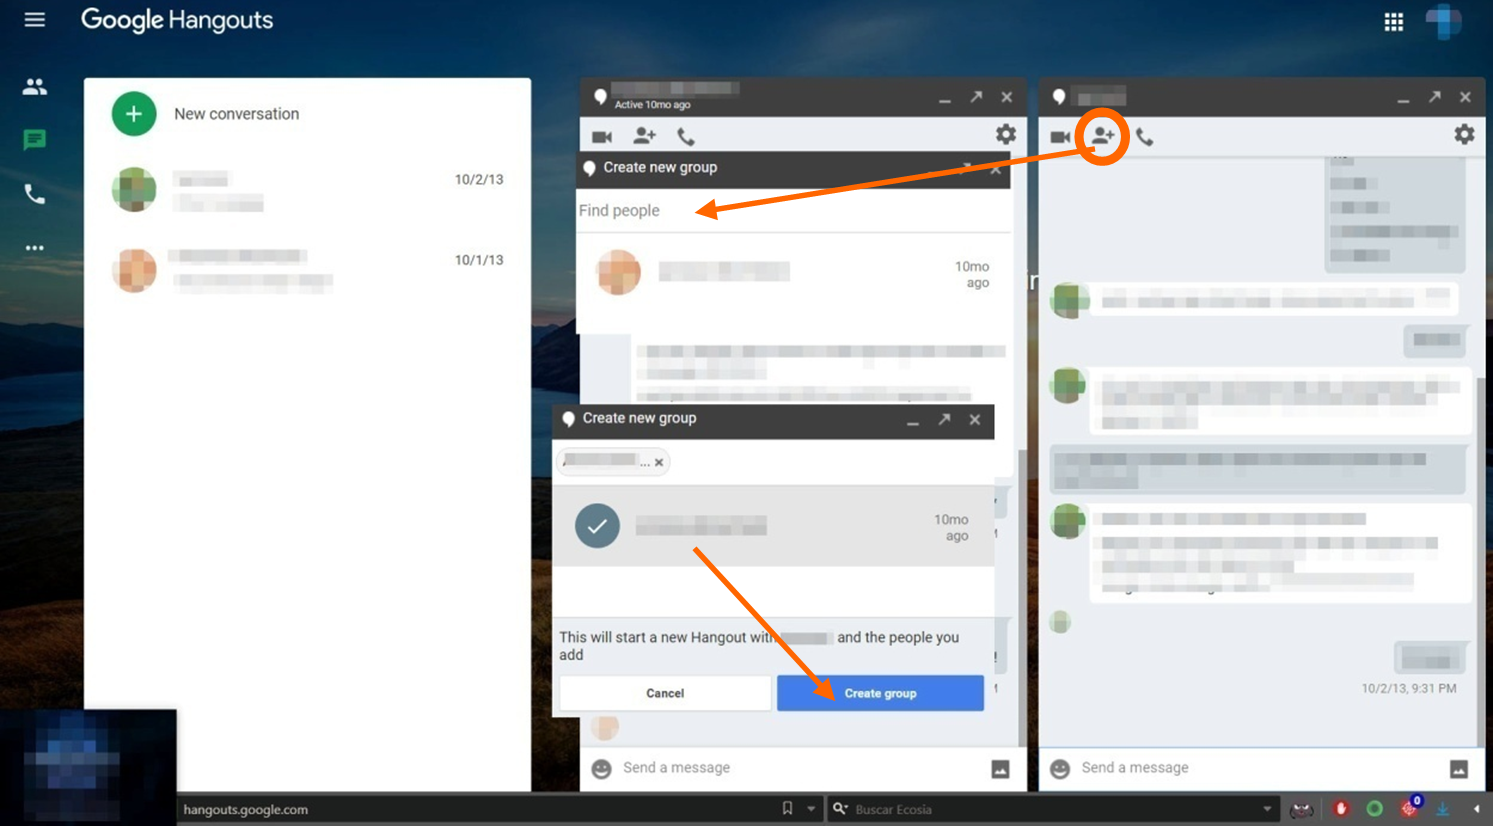The image size is (1494, 826).
Task: Attach an image in right chat window
Action: 1459,768
